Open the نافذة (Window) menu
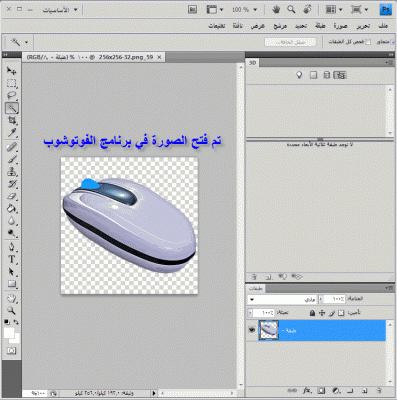The width and height of the screenshot is (397, 400). tap(237, 26)
